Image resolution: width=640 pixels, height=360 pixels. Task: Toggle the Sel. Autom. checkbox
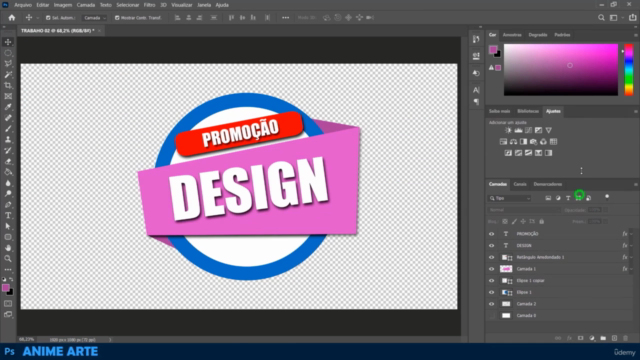[48, 18]
